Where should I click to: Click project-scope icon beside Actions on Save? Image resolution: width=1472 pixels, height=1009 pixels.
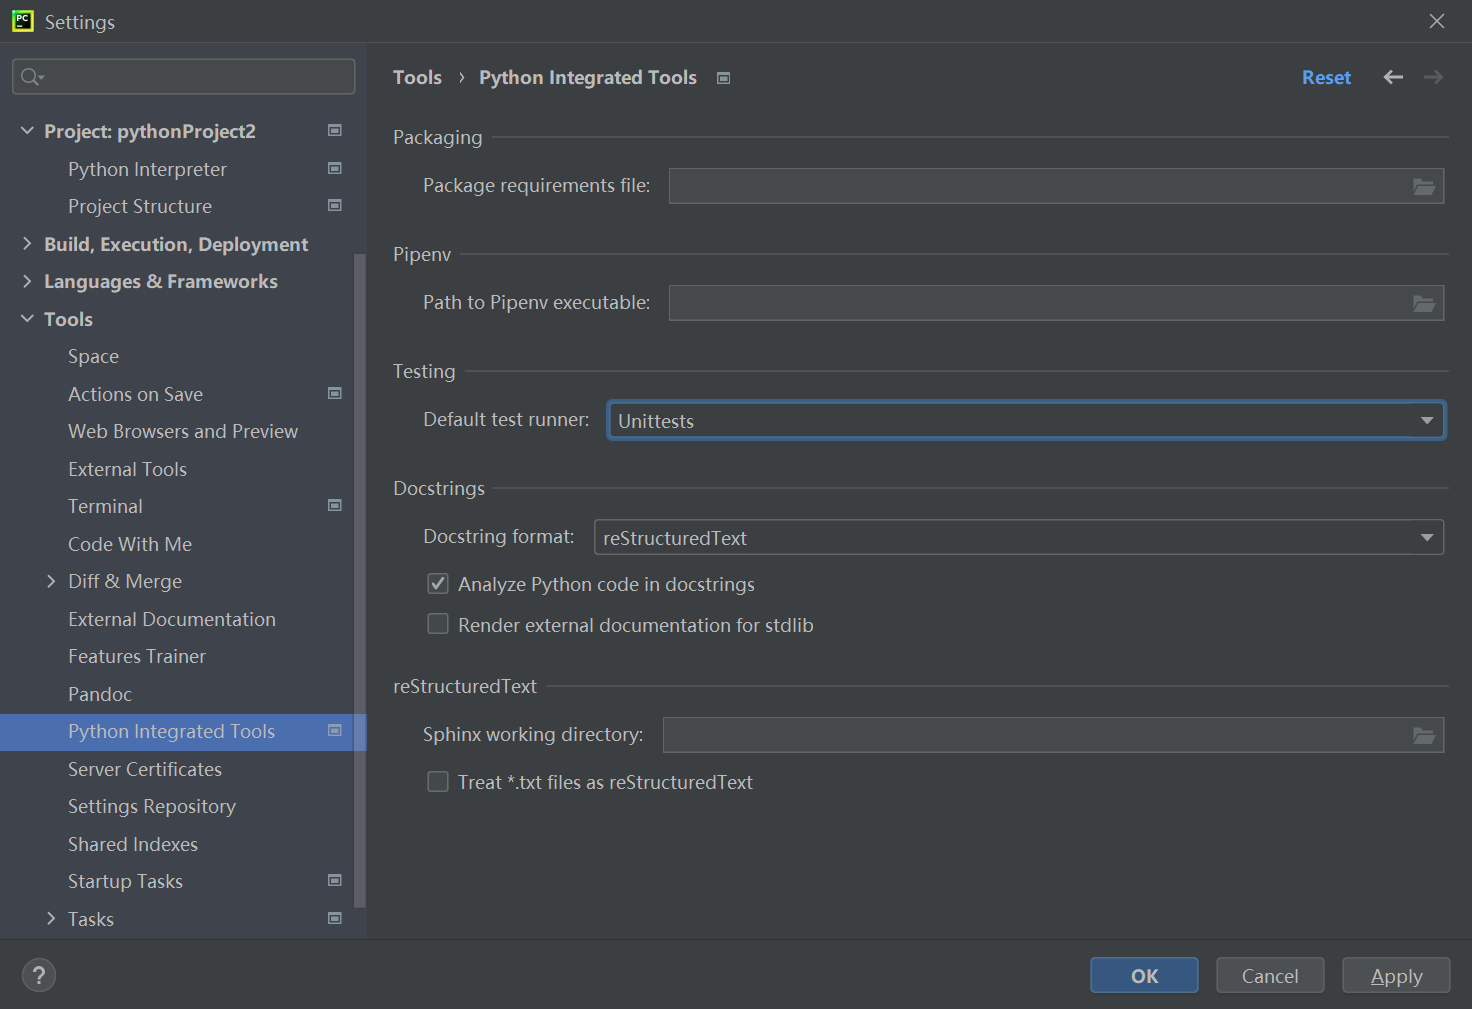tap(335, 393)
